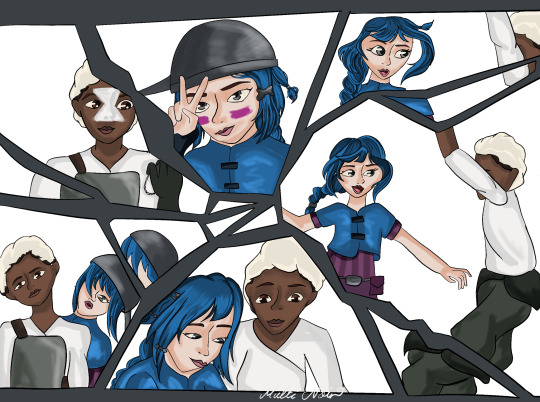Click the handwritten signature at the bottom
Screen dimensions: 540x402
tap(302, 395)
